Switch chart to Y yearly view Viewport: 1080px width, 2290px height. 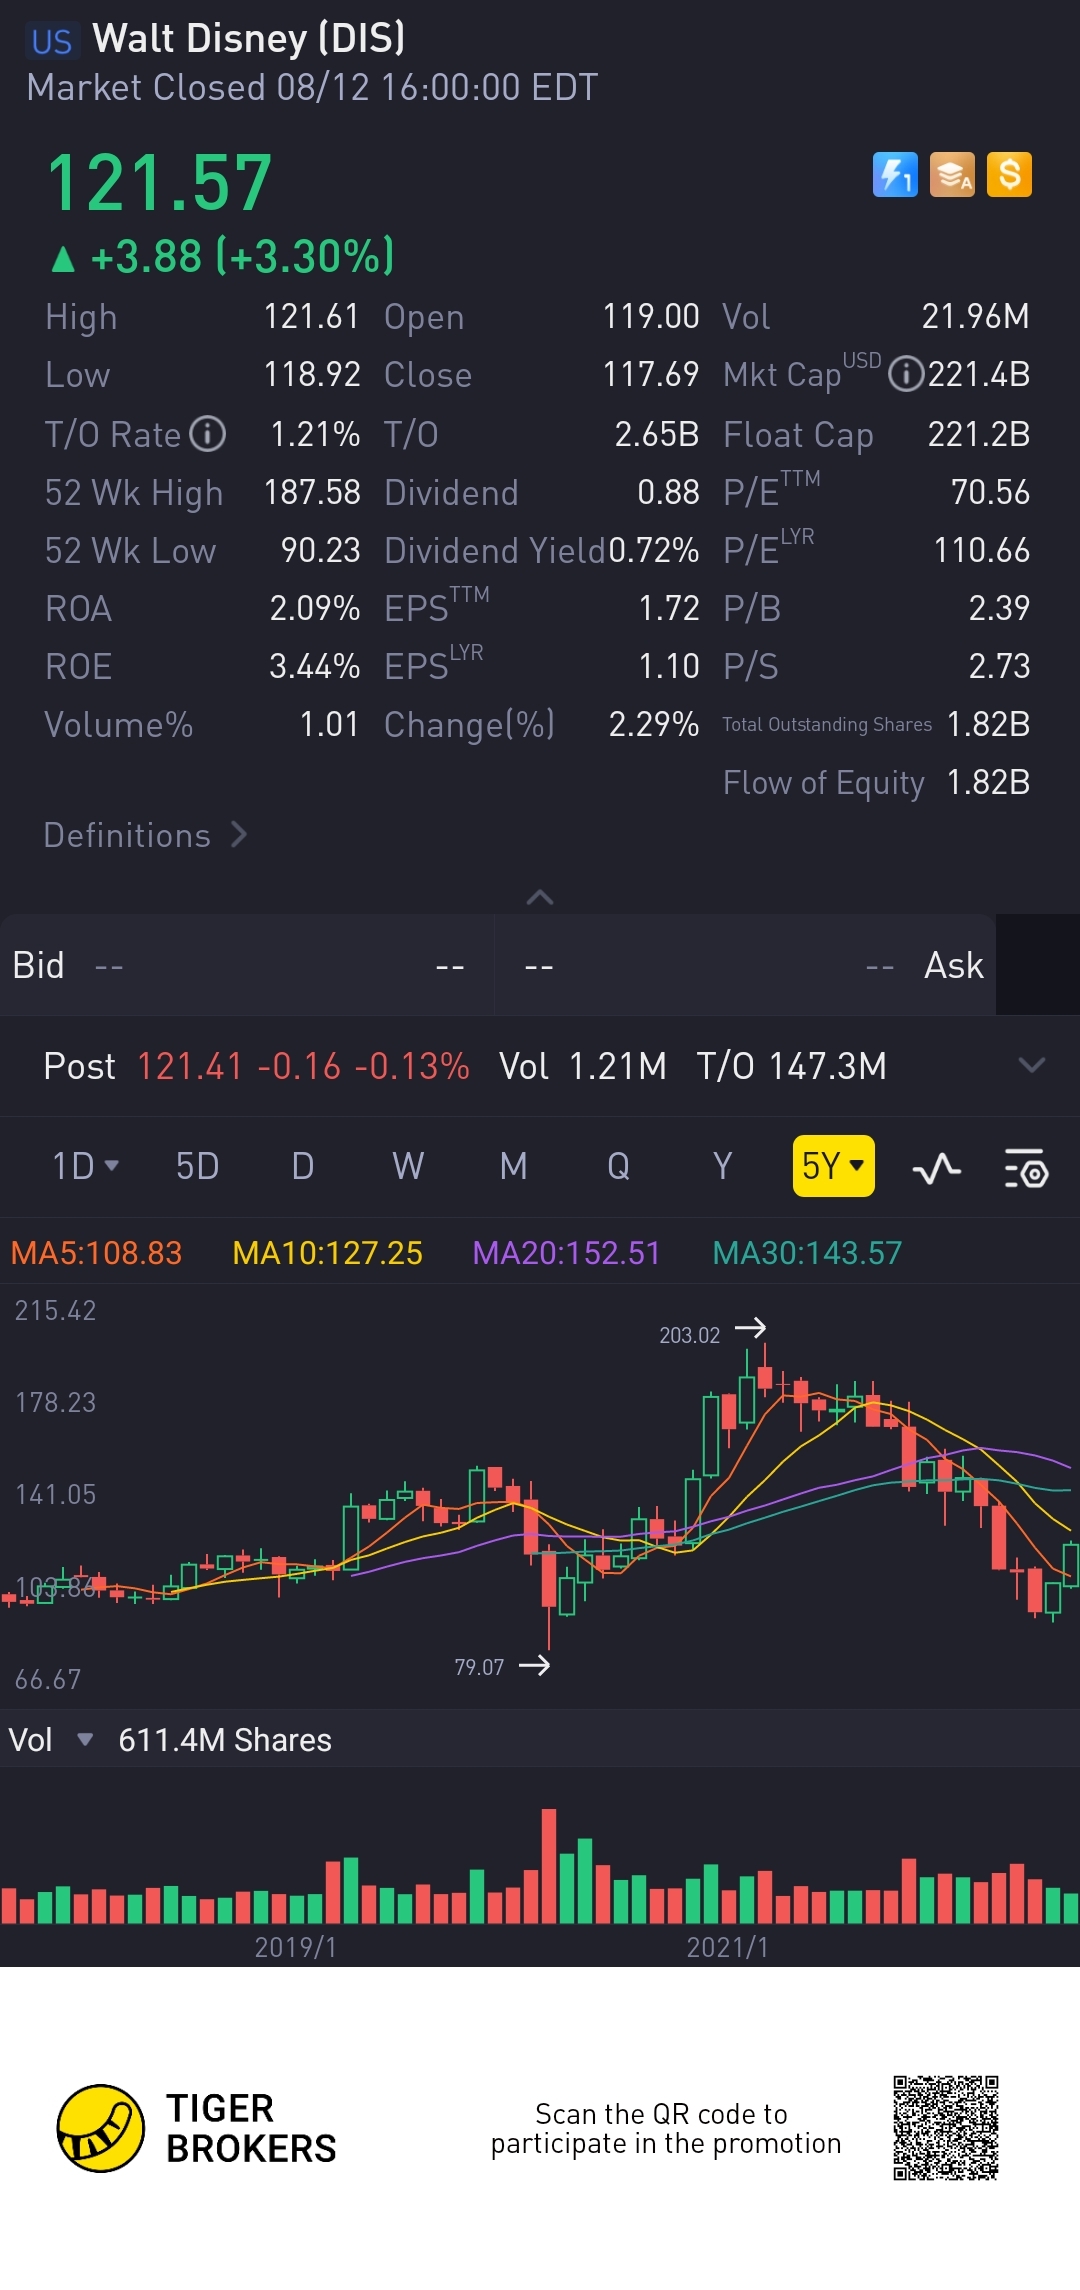[722, 1166]
